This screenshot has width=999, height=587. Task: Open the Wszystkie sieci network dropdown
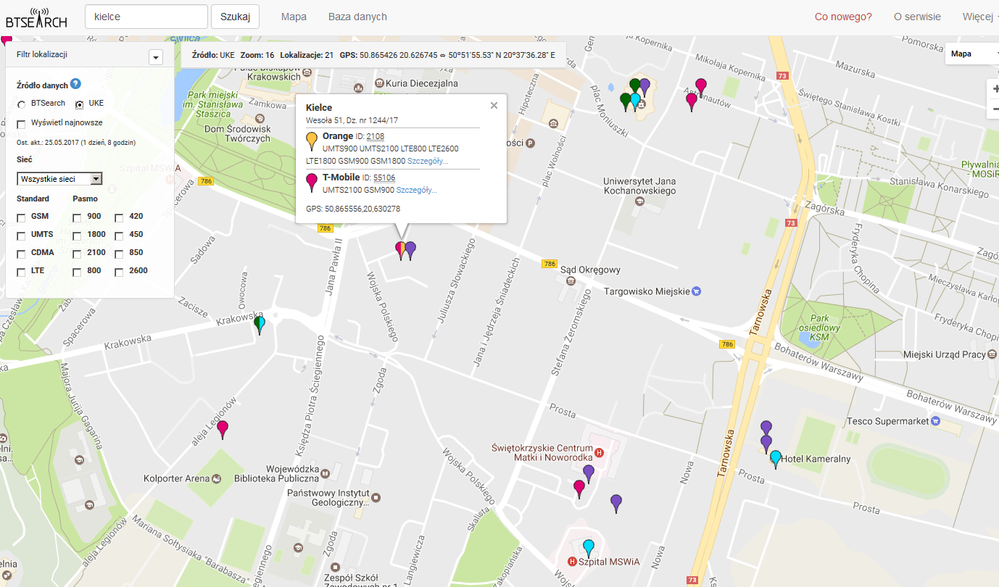click(x=60, y=179)
